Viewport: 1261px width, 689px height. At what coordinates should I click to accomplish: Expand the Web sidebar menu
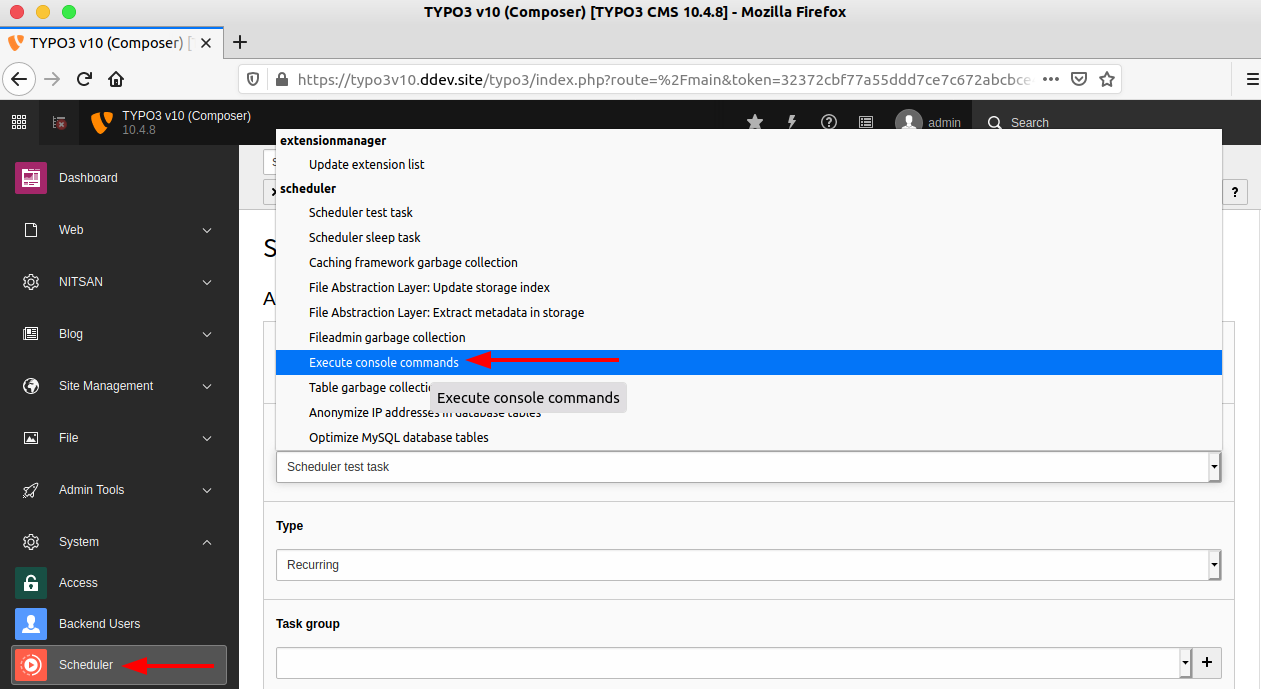(206, 230)
